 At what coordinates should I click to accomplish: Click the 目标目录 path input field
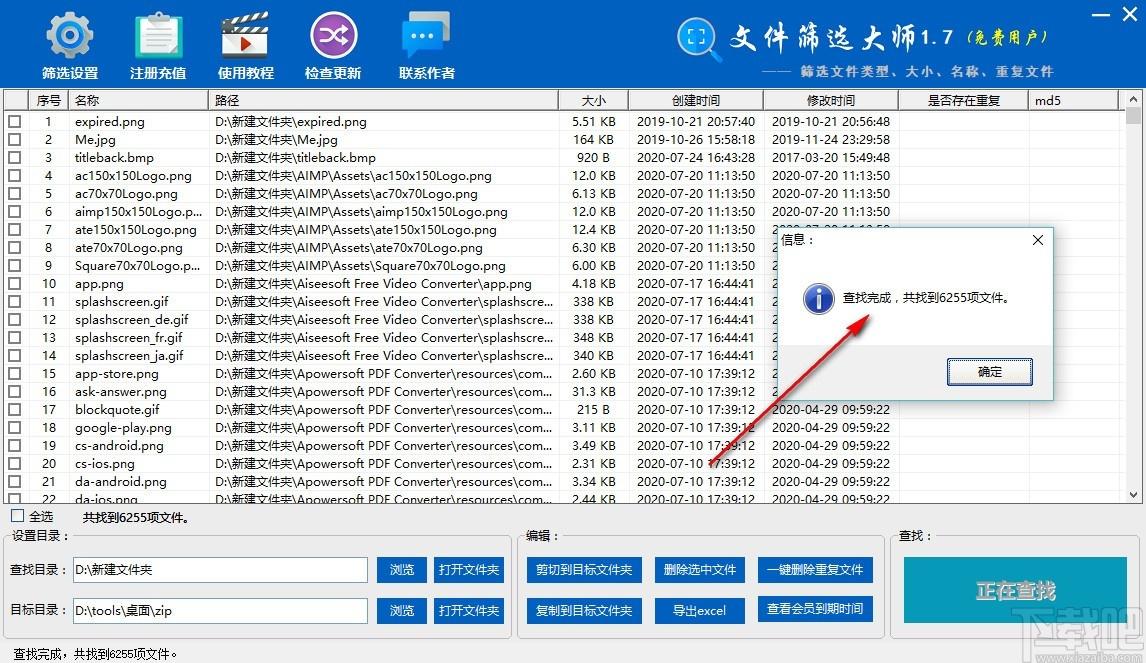[220, 610]
